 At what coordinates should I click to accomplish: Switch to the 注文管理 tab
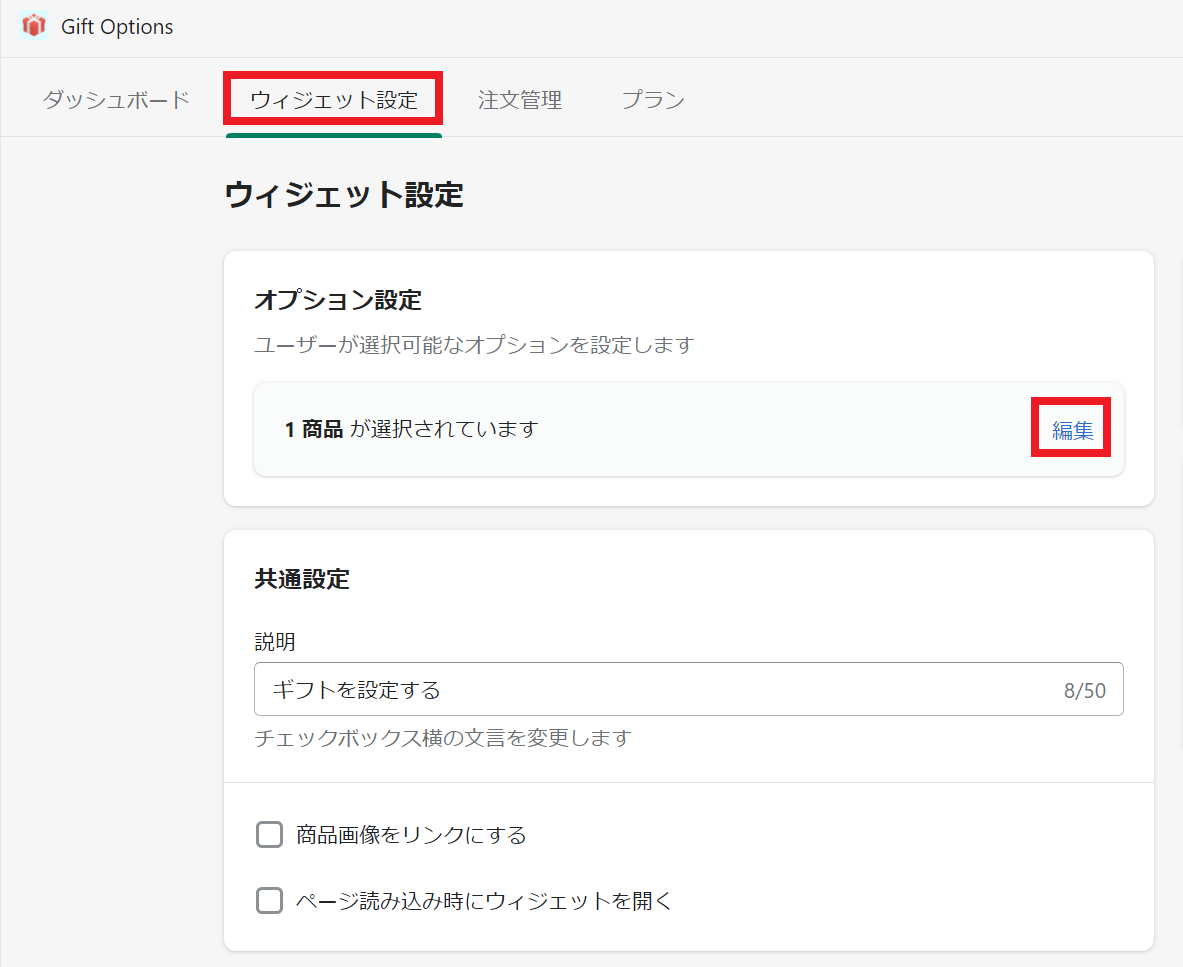pyautogui.click(x=519, y=100)
